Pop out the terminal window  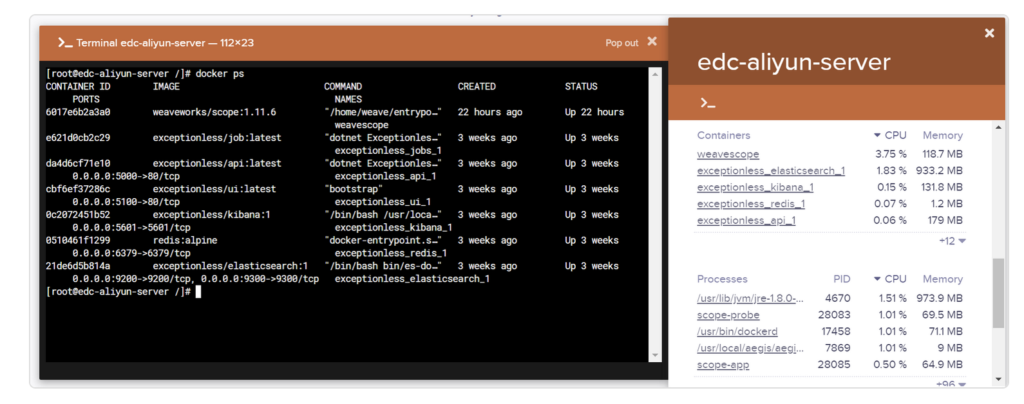tap(622, 42)
